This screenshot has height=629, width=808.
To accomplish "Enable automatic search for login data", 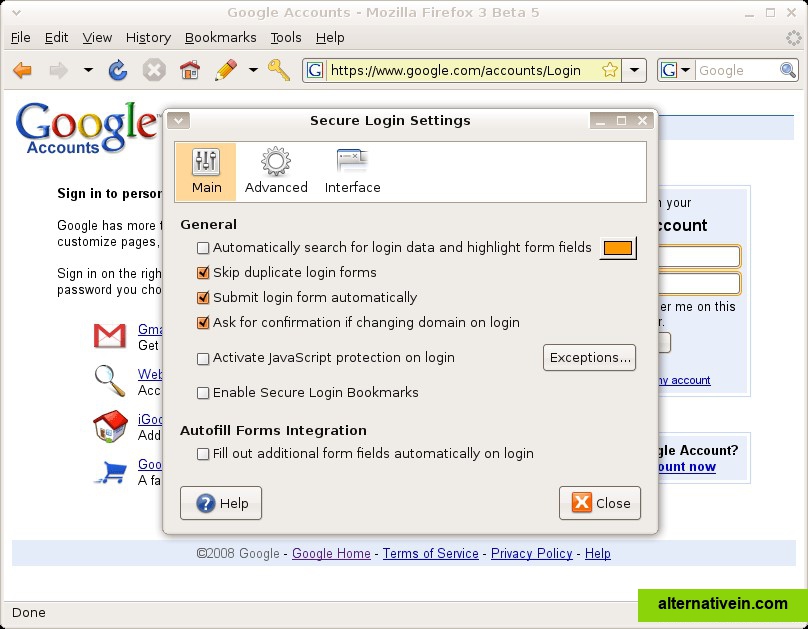I will point(203,248).
